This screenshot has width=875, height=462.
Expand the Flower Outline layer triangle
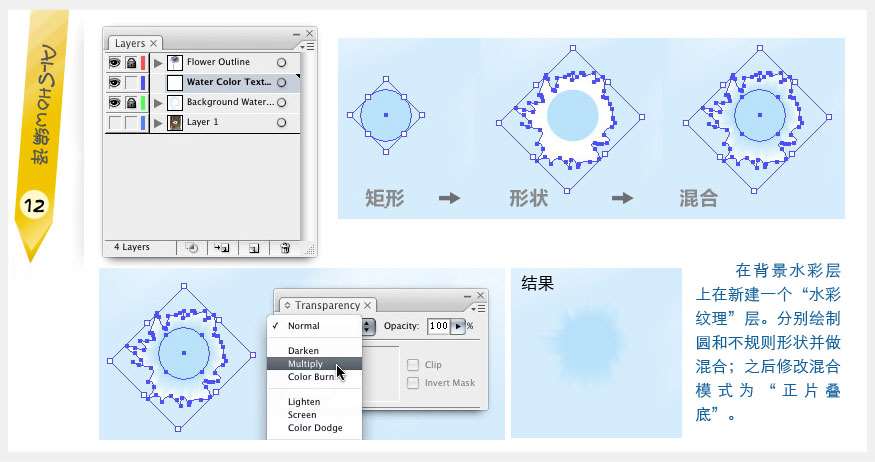pyautogui.click(x=158, y=62)
